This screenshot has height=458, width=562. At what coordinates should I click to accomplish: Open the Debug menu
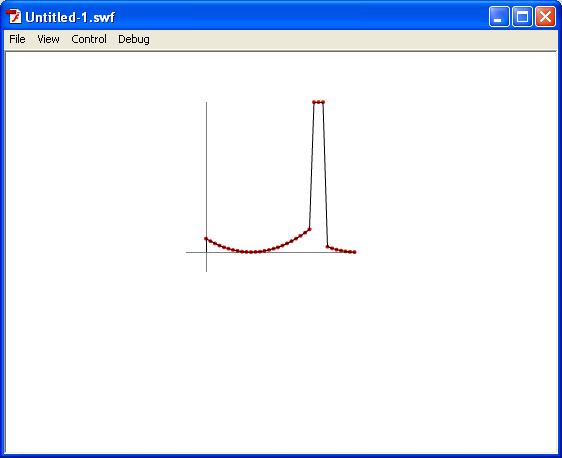134,39
